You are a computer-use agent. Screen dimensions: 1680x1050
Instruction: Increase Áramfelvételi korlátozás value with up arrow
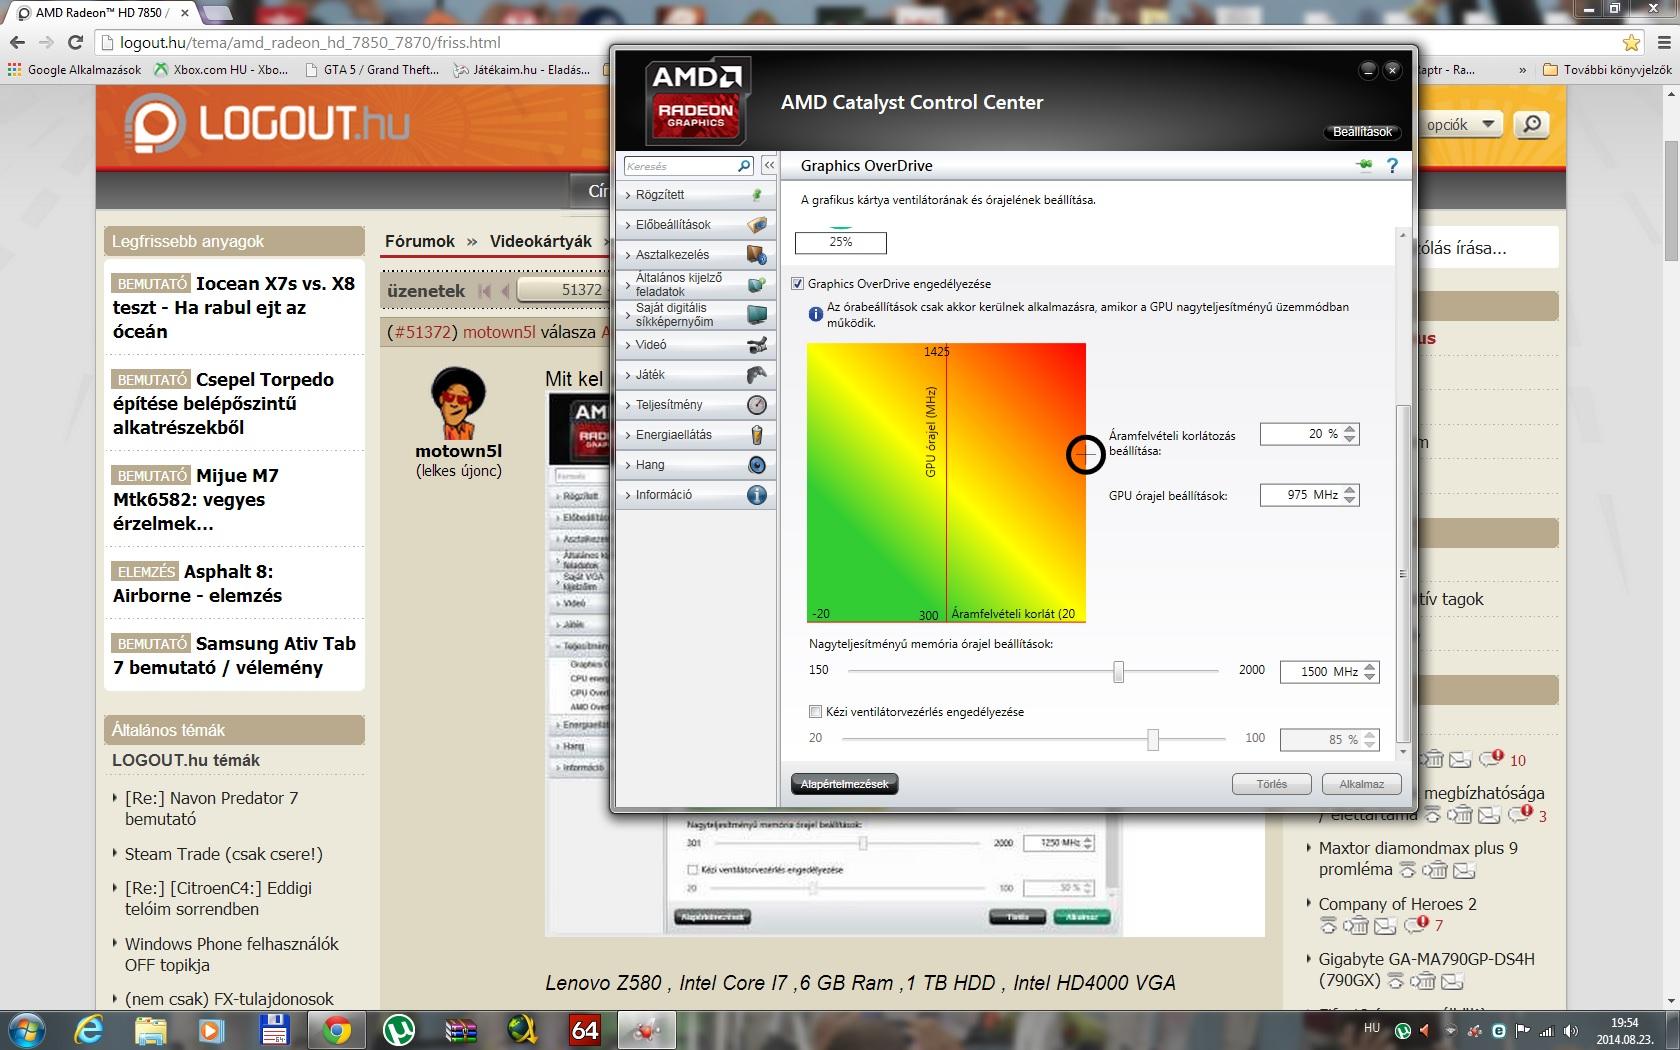point(1350,430)
